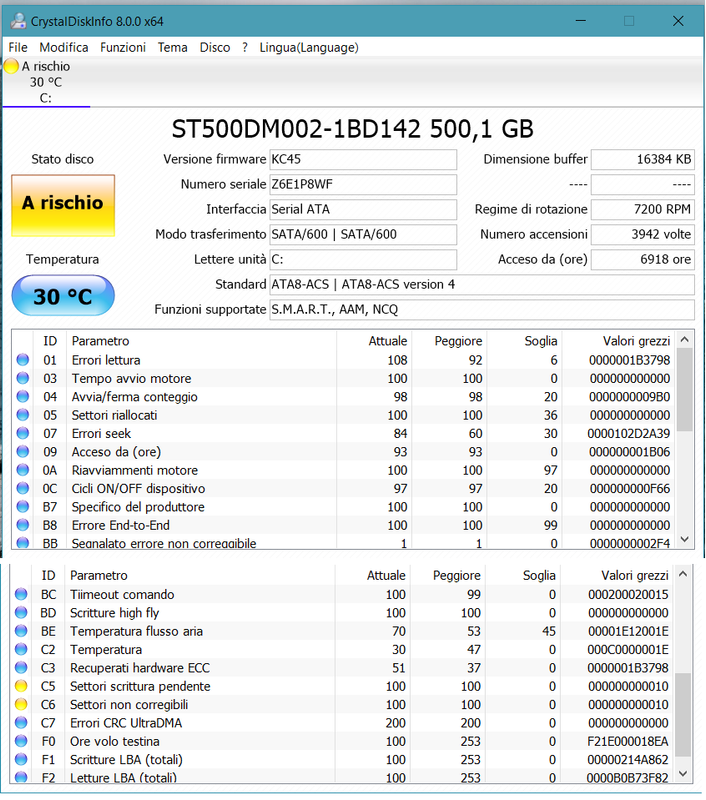Click the blue status dot for attribute 09
706x800 pixels.
tap(22, 452)
